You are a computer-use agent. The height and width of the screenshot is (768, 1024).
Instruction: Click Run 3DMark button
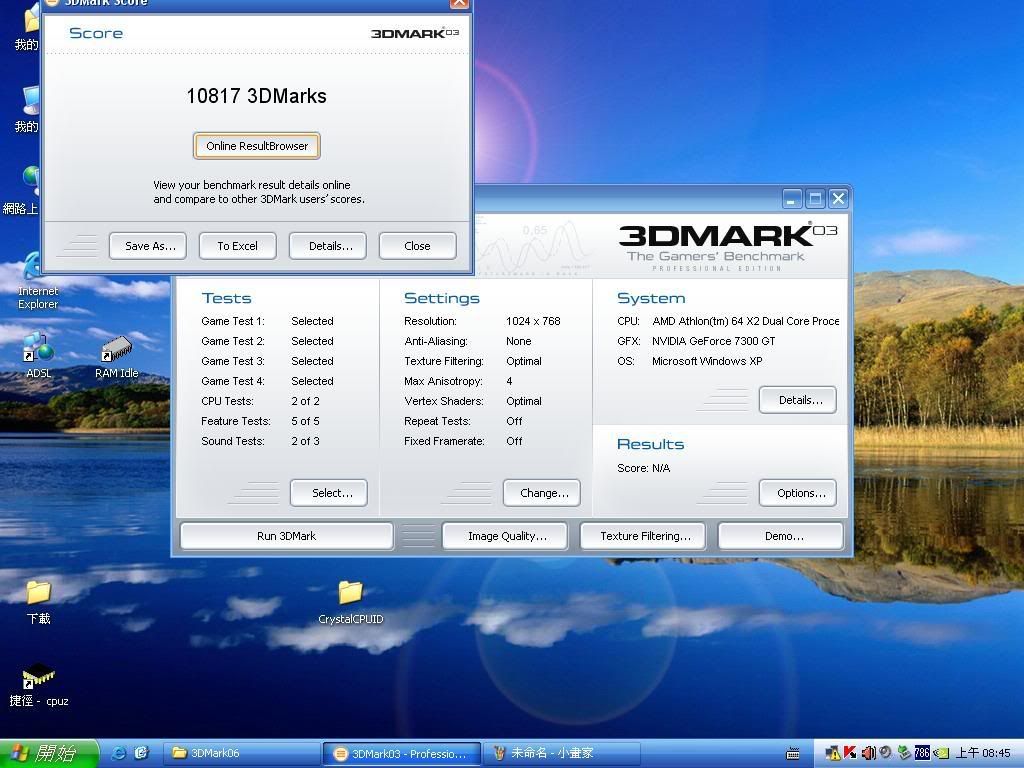[x=287, y=536]
